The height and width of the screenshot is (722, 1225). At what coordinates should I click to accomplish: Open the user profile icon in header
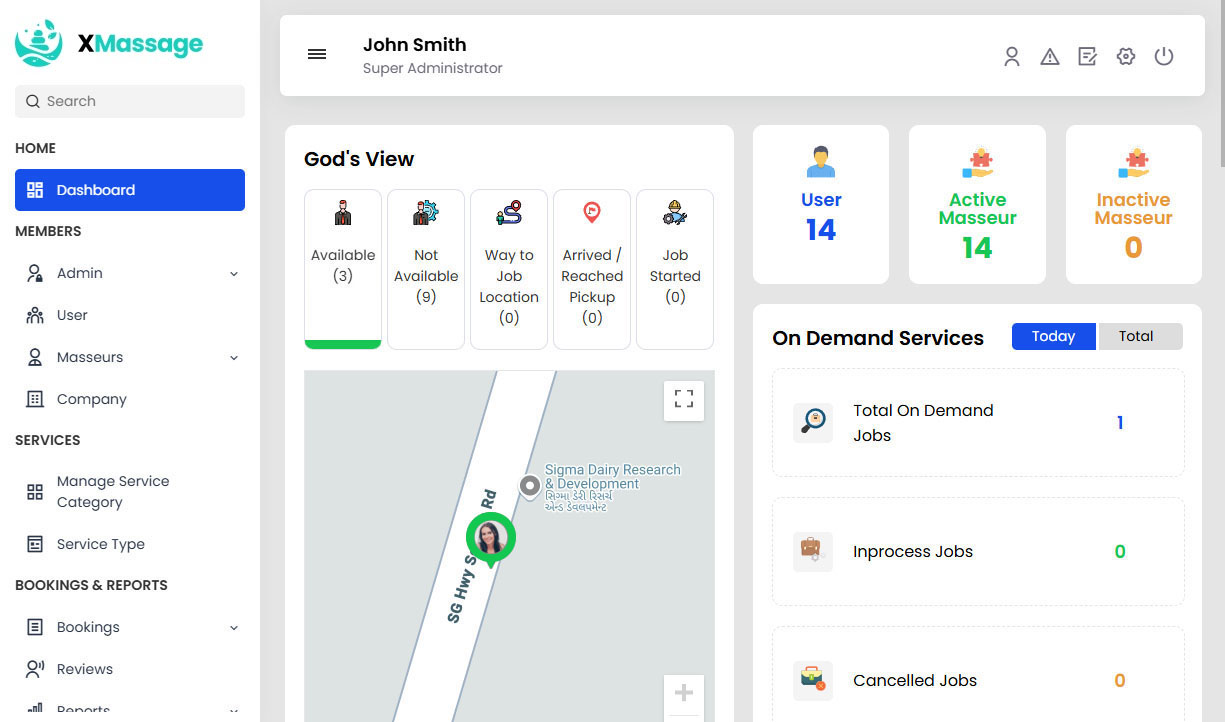1012,57
